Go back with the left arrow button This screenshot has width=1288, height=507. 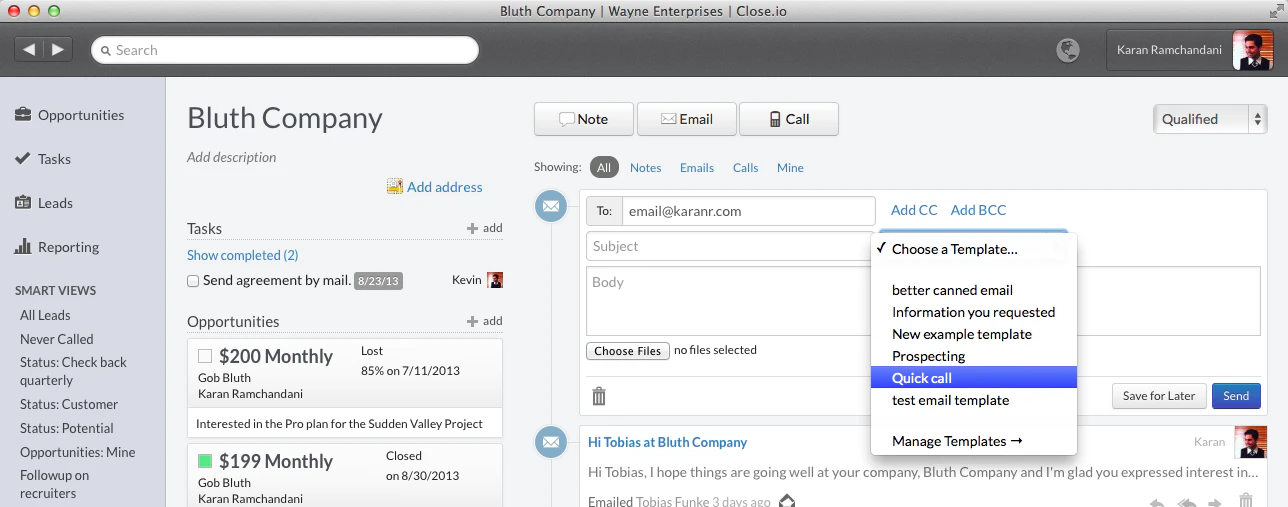29,49
